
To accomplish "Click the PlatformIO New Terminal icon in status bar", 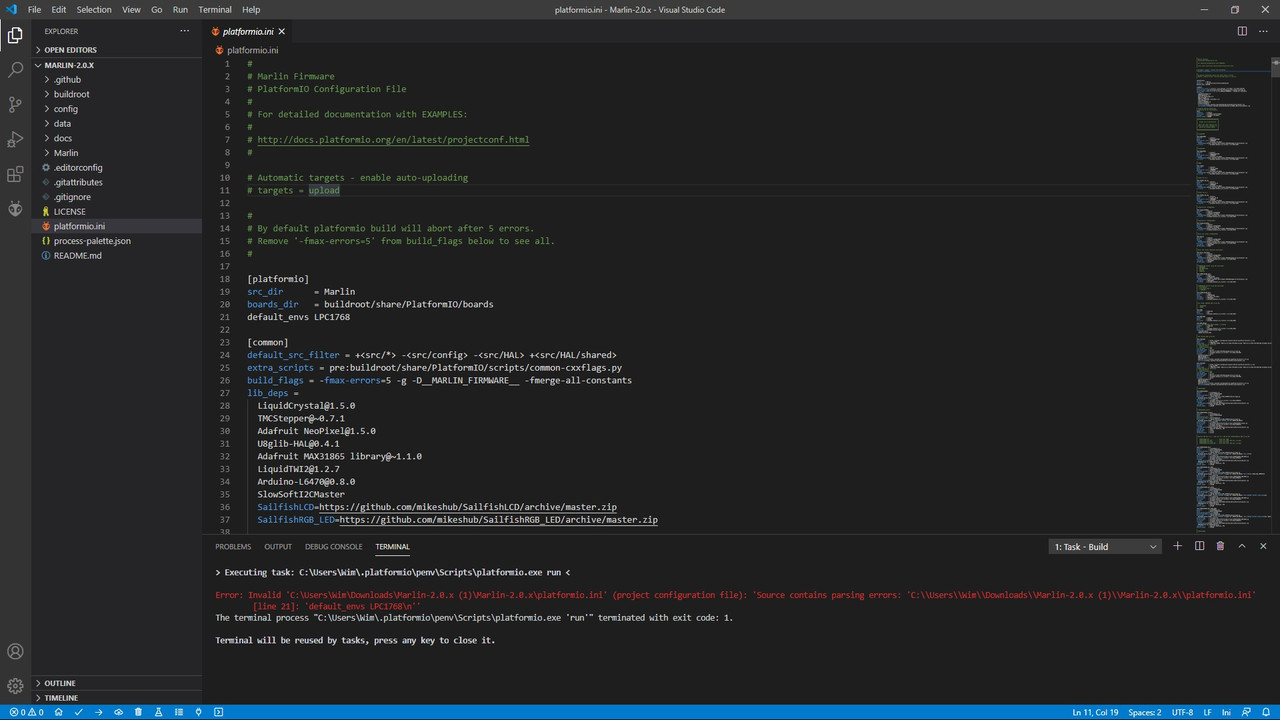I will 218,712.
